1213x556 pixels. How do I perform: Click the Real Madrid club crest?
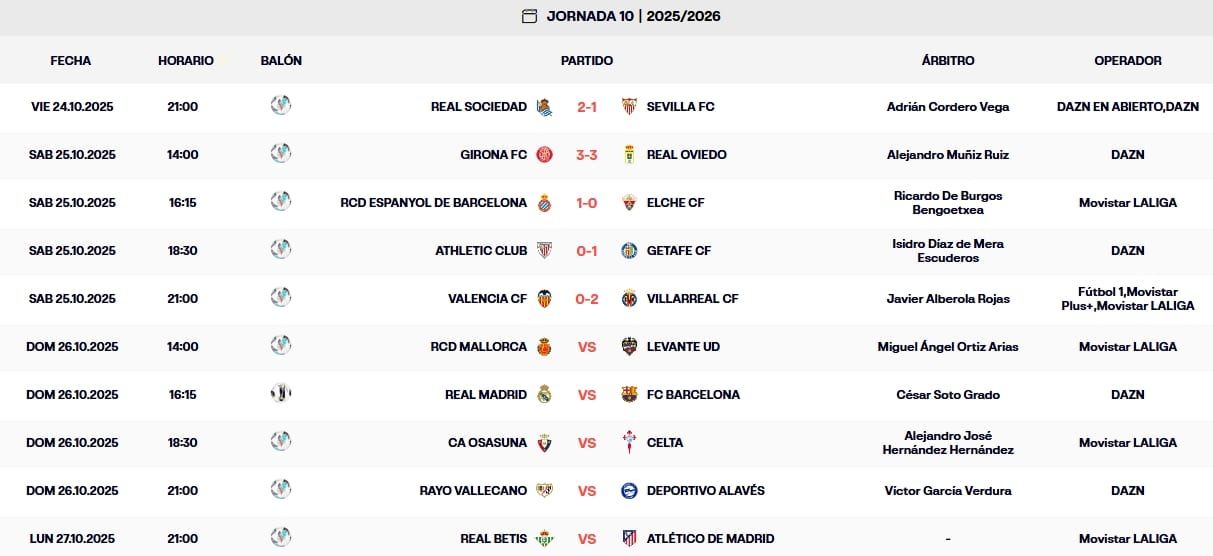[545, 395]
